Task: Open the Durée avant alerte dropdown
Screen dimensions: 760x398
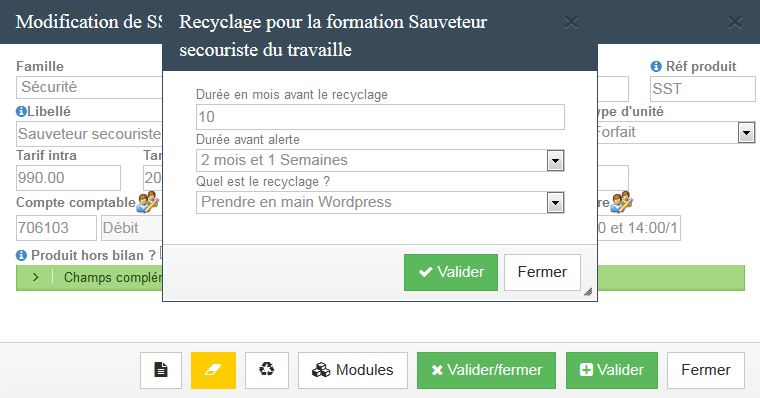Action: 380,160
